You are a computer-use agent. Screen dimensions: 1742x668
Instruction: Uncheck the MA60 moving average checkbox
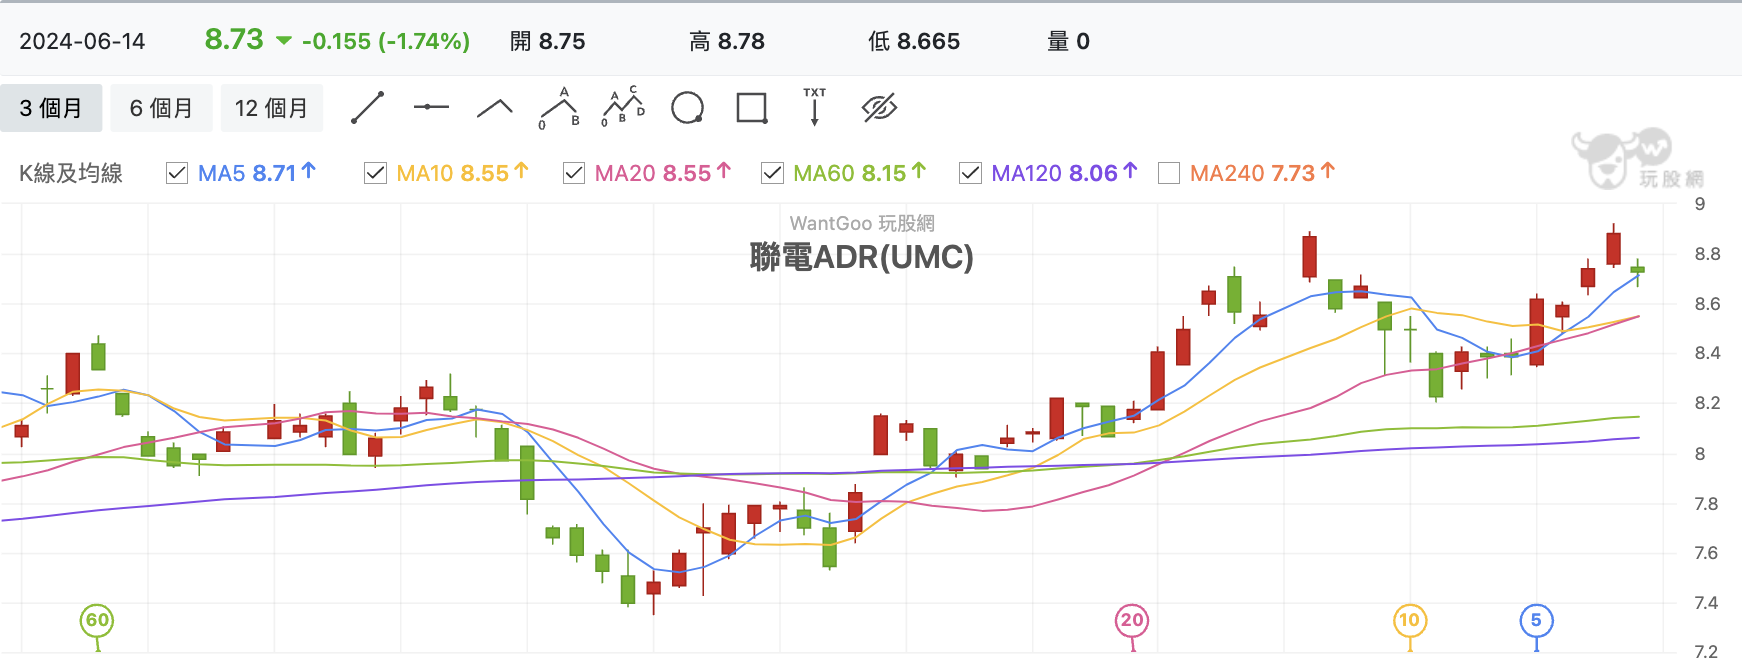coord(772,173)
